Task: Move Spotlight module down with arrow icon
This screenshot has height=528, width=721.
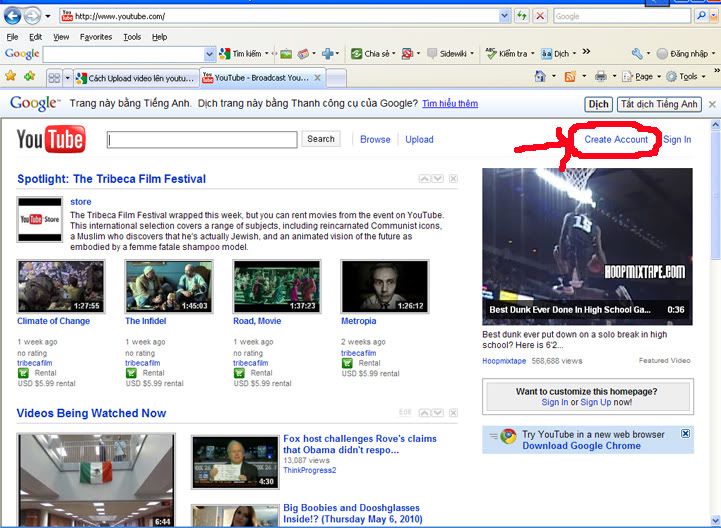Action: 438,178
